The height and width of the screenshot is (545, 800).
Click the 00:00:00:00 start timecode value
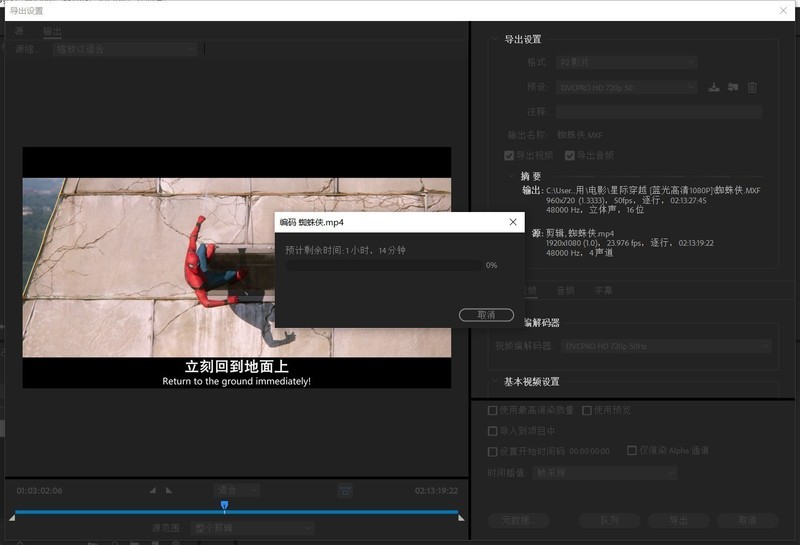tap(589, 452)
